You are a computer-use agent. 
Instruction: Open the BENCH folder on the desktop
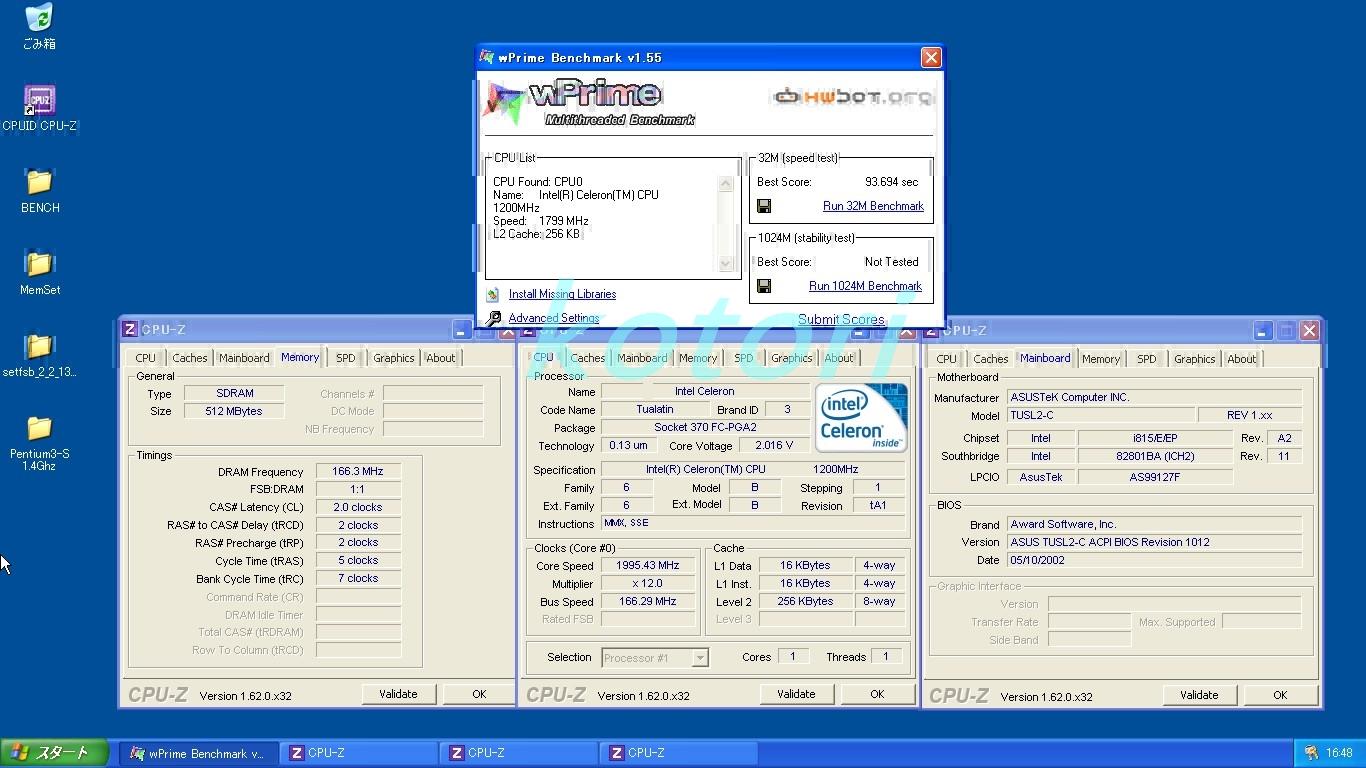(39, 182)
